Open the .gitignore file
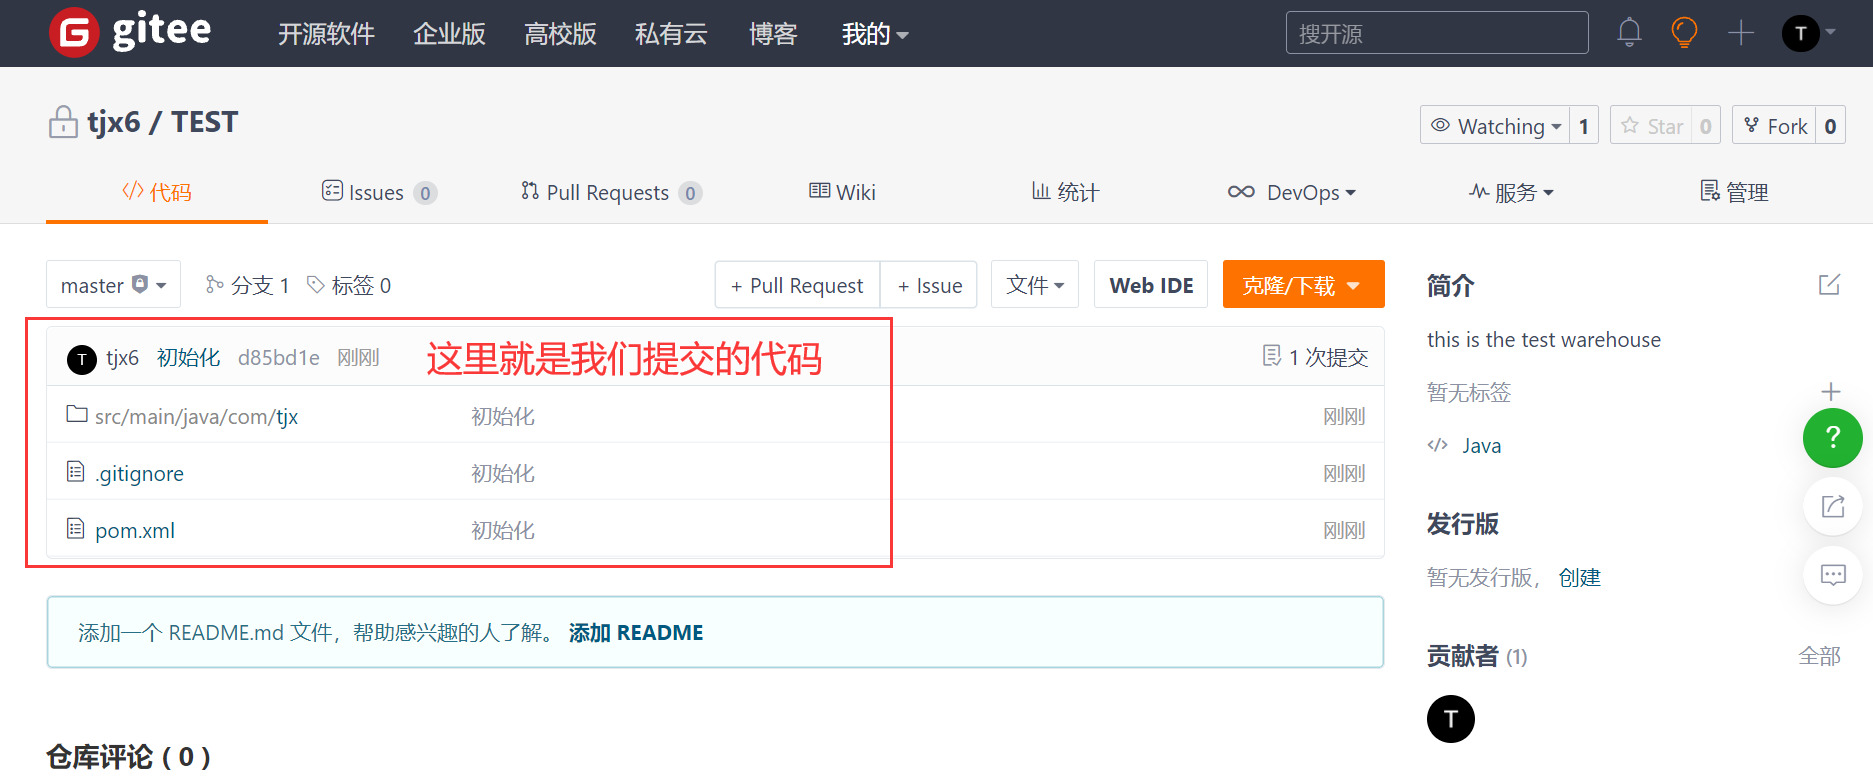The height and width of the screenshot is (776, 1873). tap(139, 474)
